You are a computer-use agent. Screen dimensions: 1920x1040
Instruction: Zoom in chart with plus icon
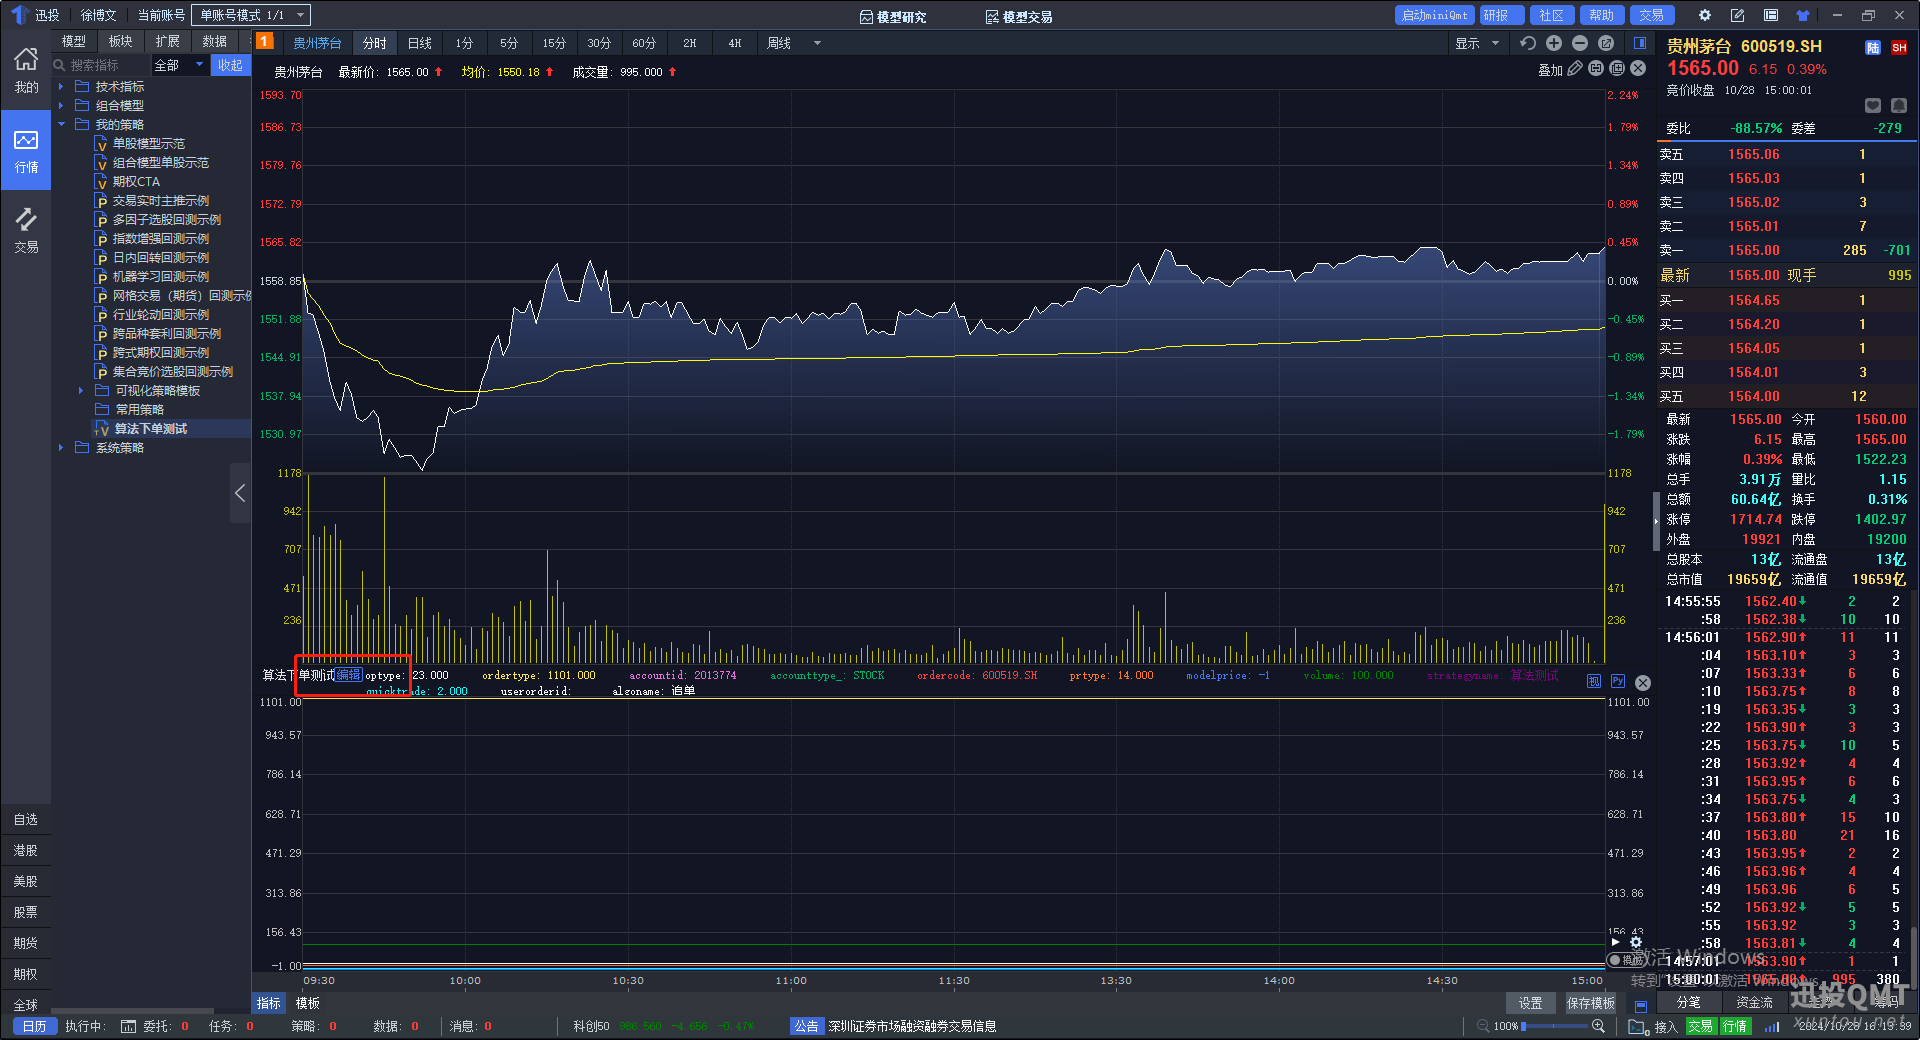coord(1554,43)
